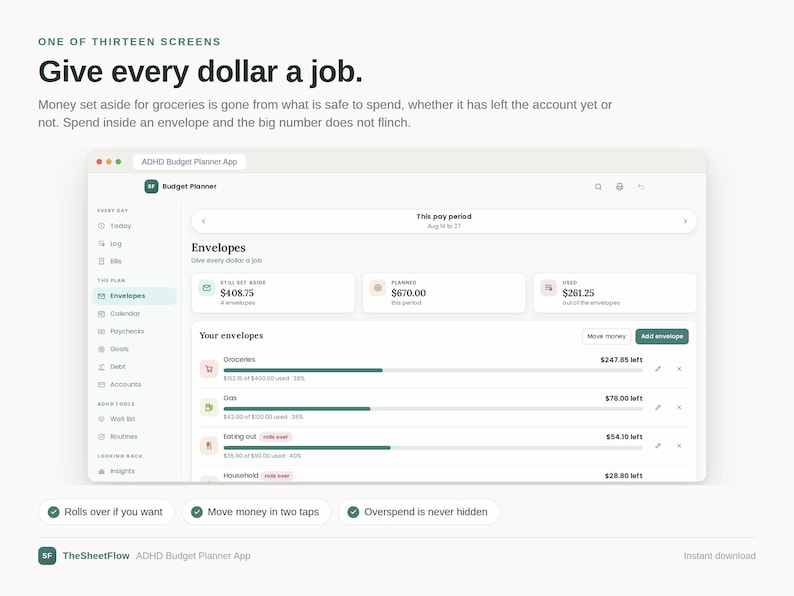The width and height of the screenshot is (794, 596).
Task: Click the $670.00 planned amount
Action: pos(409,293)
